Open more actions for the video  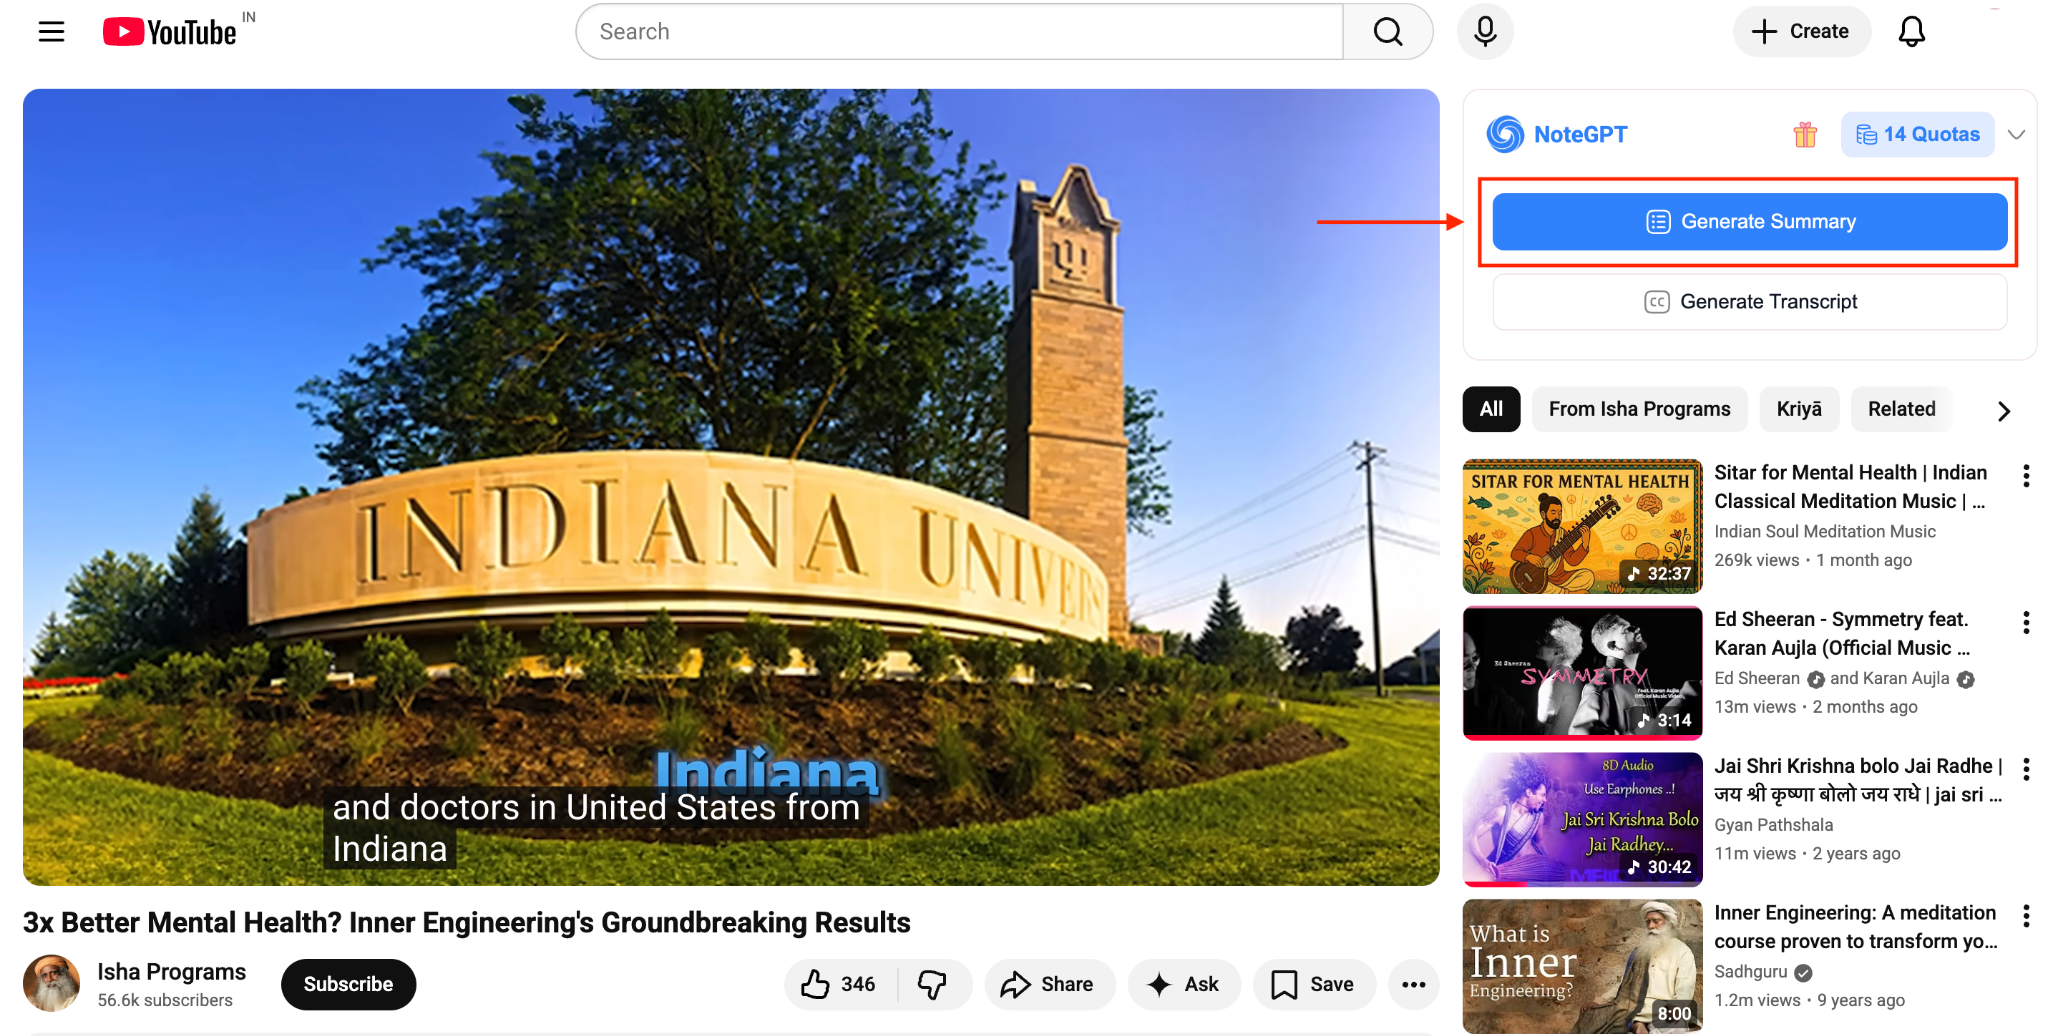click(1413, 985)
